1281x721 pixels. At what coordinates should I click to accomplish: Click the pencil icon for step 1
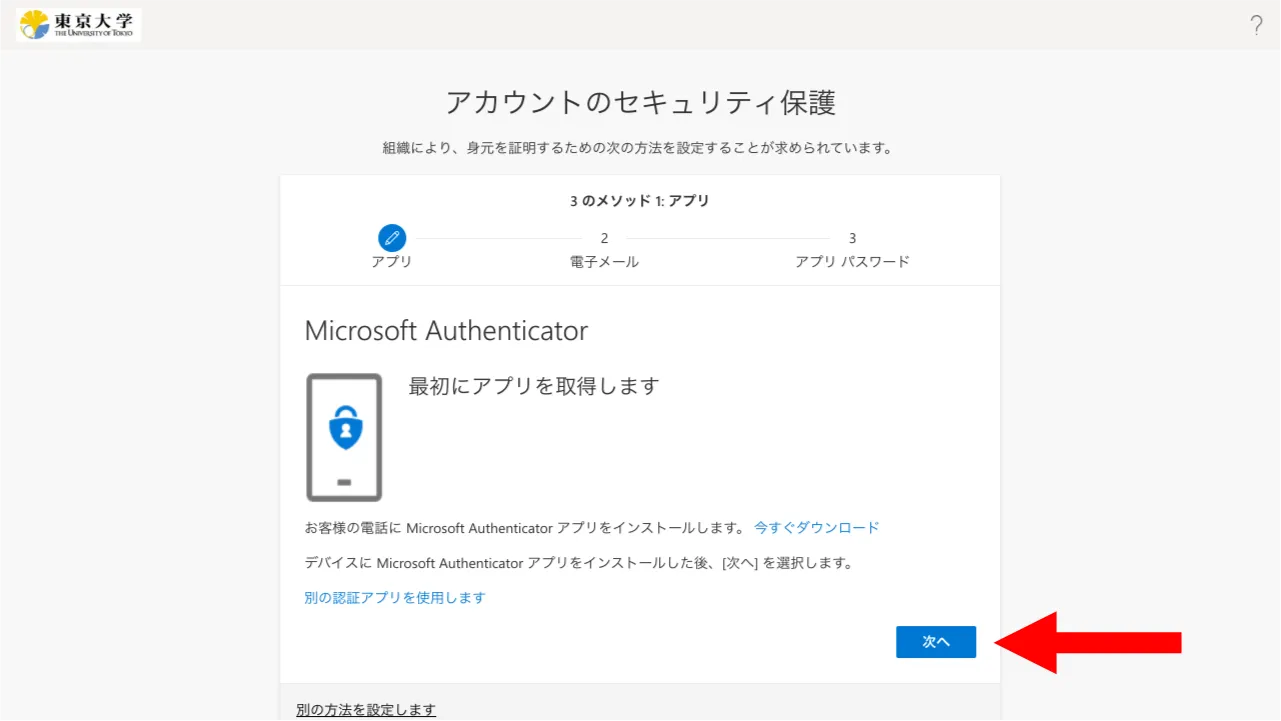coord(392,238)
